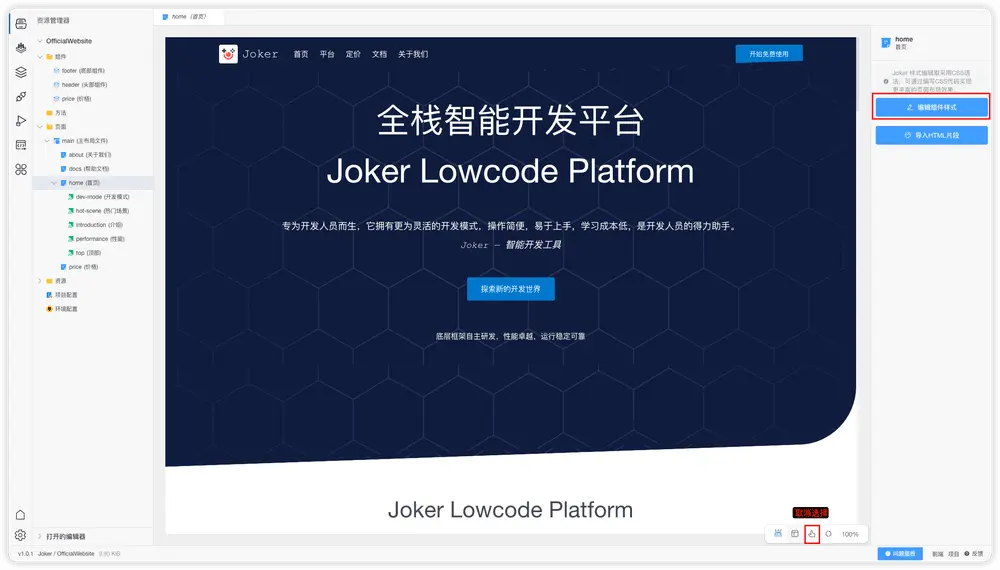Click the layout grid icon in zoom toolbar
Image resolution: width=1000 pixels, height=570 pixels.
795,534
